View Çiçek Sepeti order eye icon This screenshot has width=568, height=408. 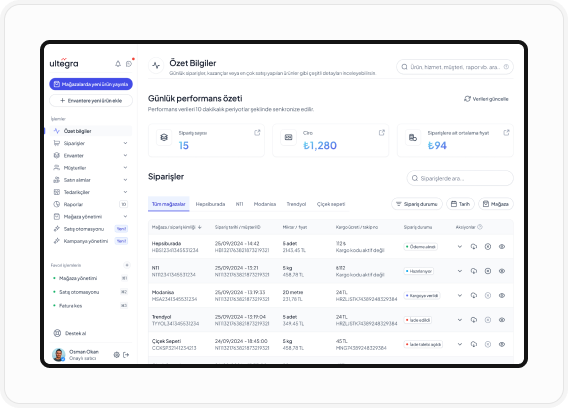pos(502,344)
